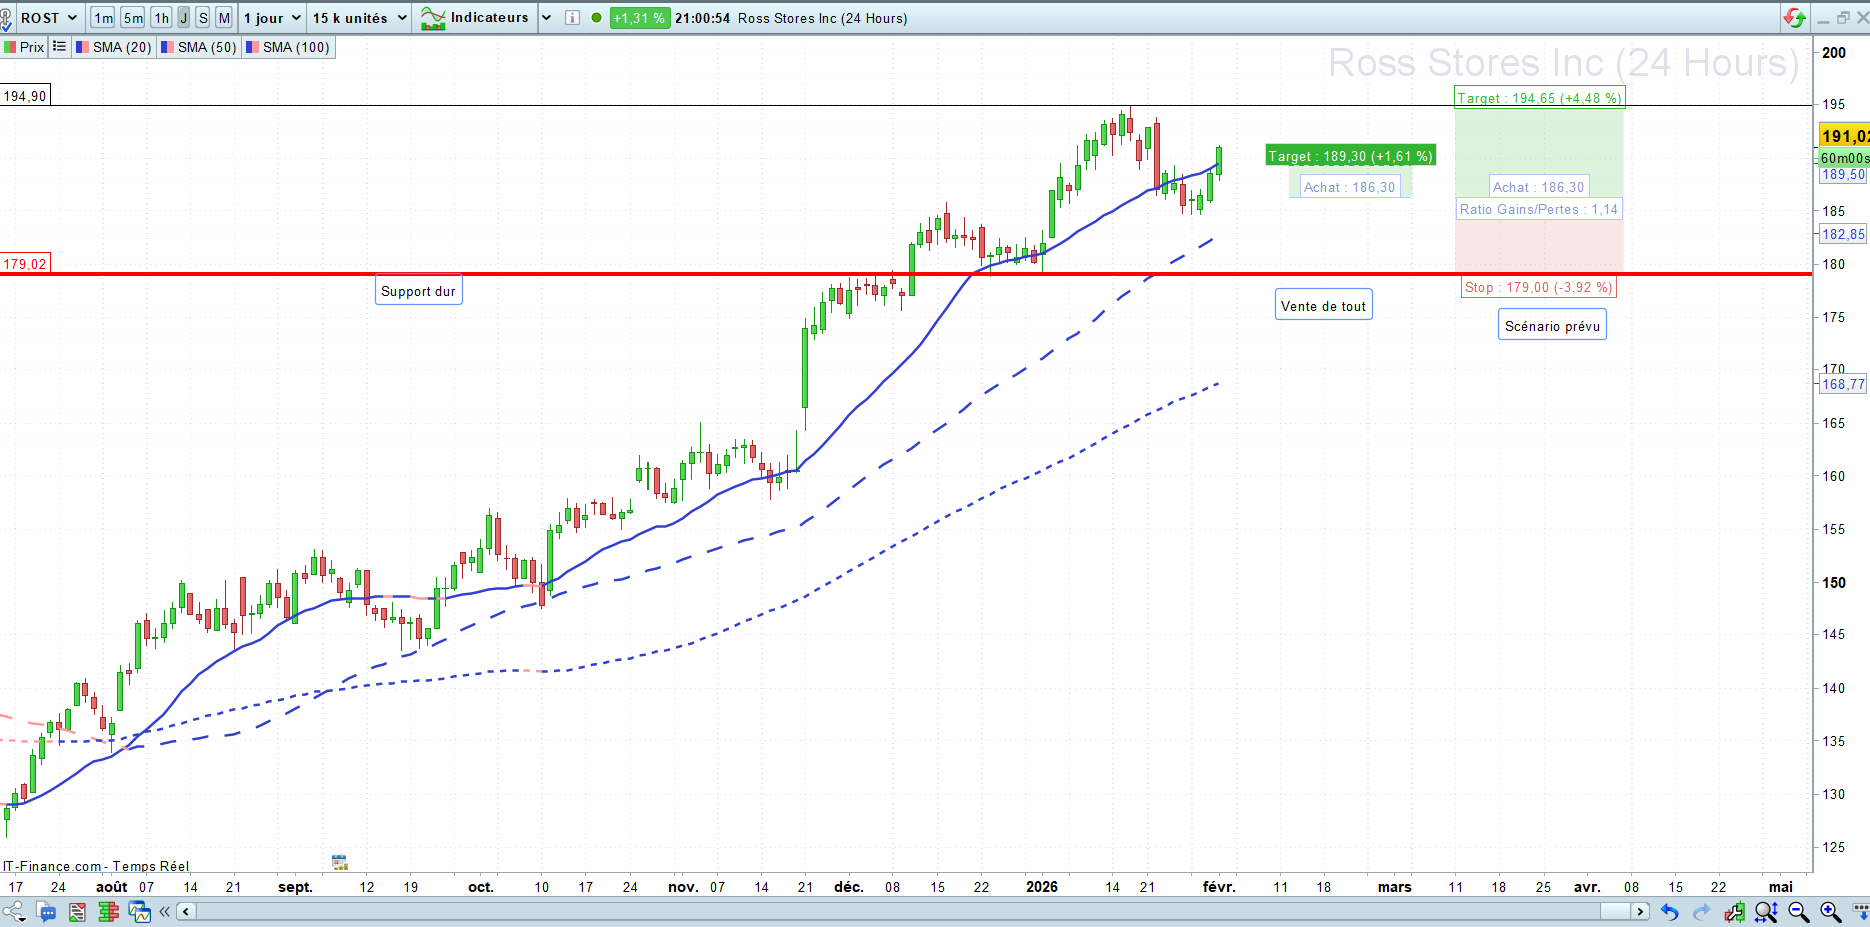This screenshot has width=1870, height=927.
Task: Open the chart comments/chat icon
Action: 47,911
